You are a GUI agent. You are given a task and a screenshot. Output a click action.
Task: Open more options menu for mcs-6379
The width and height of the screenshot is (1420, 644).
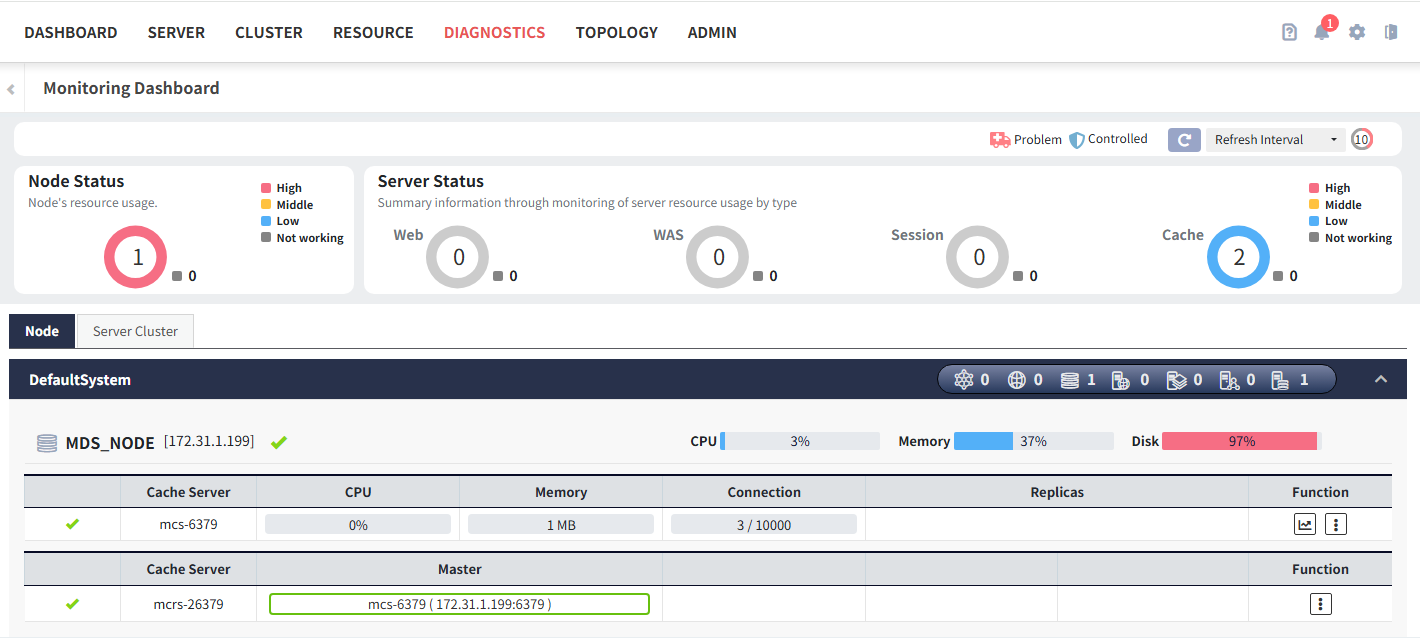(1335, 523)
